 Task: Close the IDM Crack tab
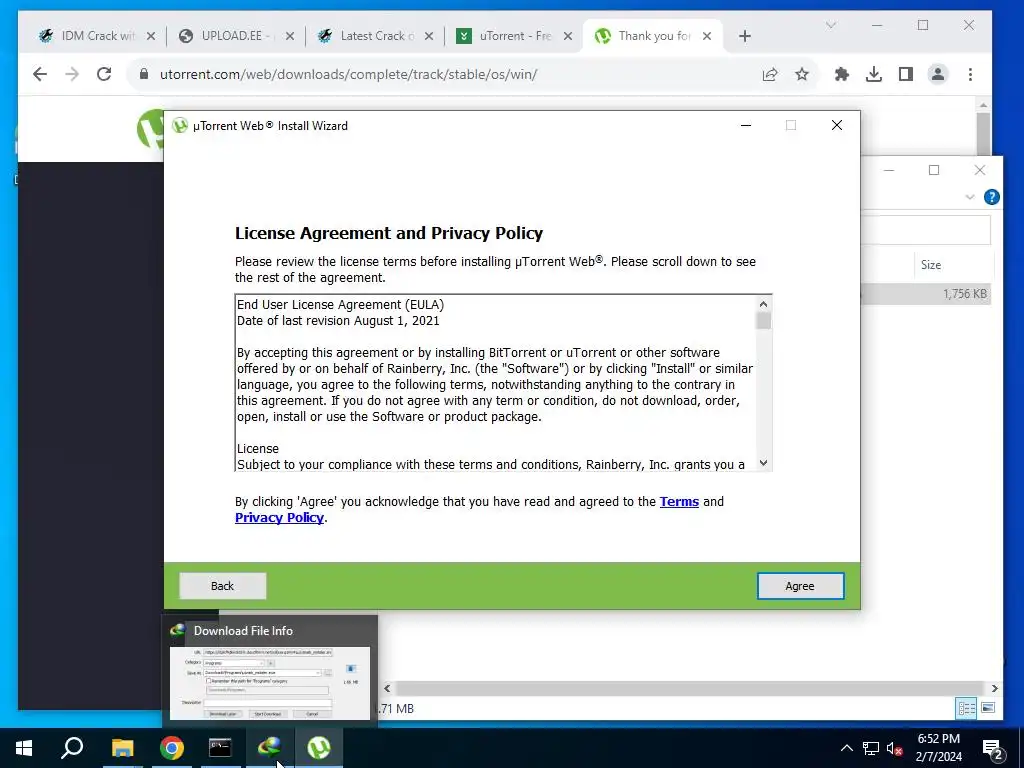pyautogui.click(x=151, y=36)
